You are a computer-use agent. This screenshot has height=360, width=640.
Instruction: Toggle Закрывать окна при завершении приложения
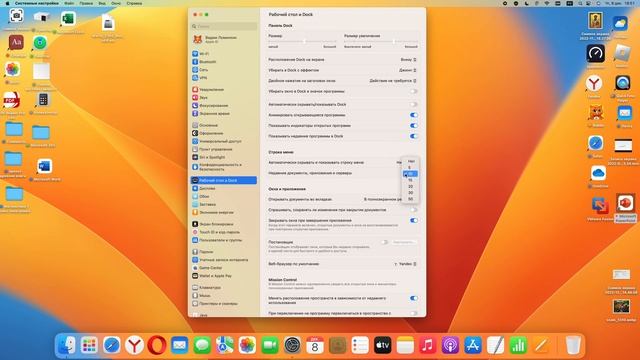pos(413,220)
